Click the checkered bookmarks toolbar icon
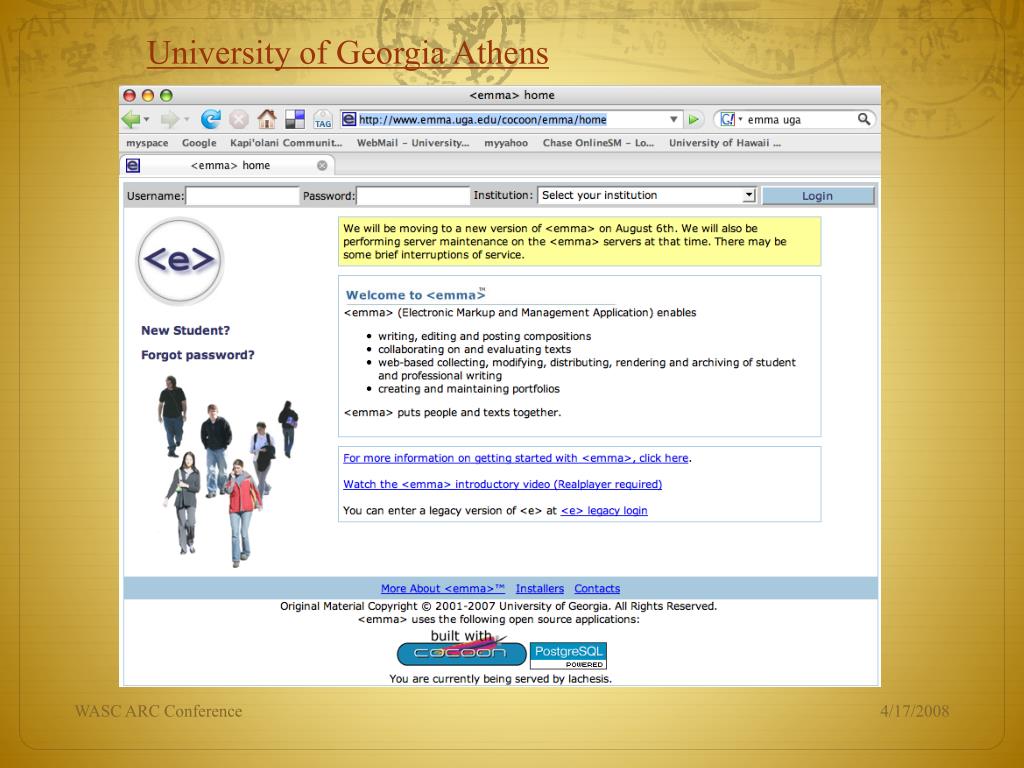Viewport: 1024px width, 768px height. (x=295, y=119)
